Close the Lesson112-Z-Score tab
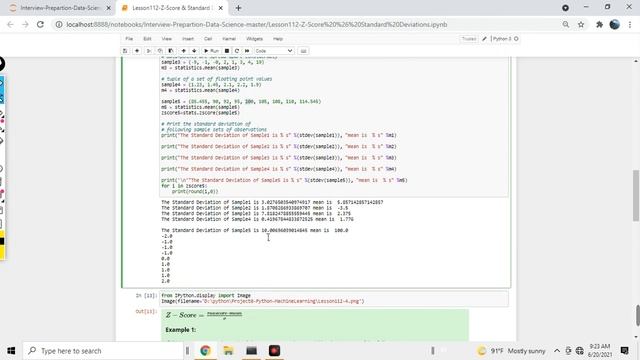640x360 pixels. click(220, 8)
